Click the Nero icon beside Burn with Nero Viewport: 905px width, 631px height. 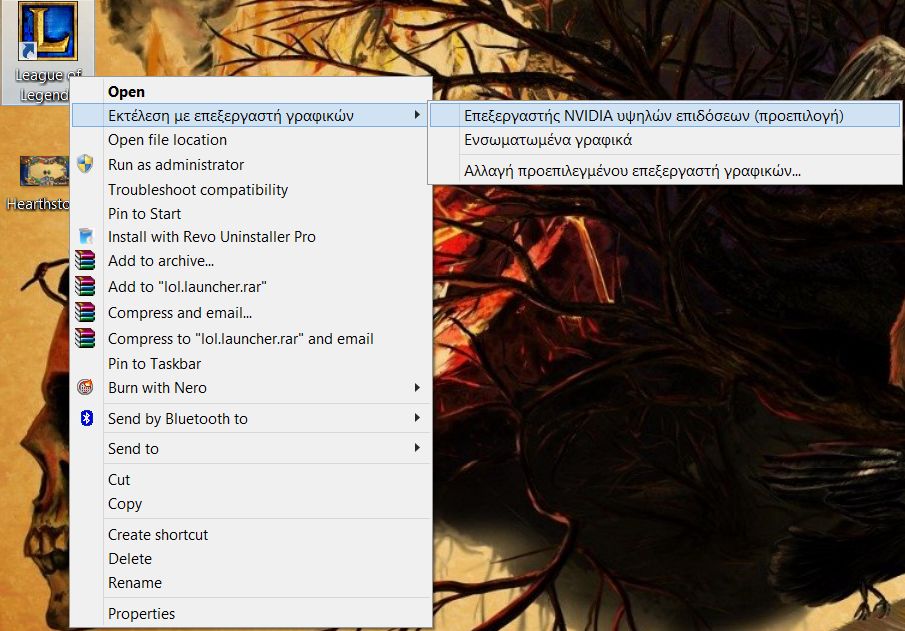coord(85,387)
